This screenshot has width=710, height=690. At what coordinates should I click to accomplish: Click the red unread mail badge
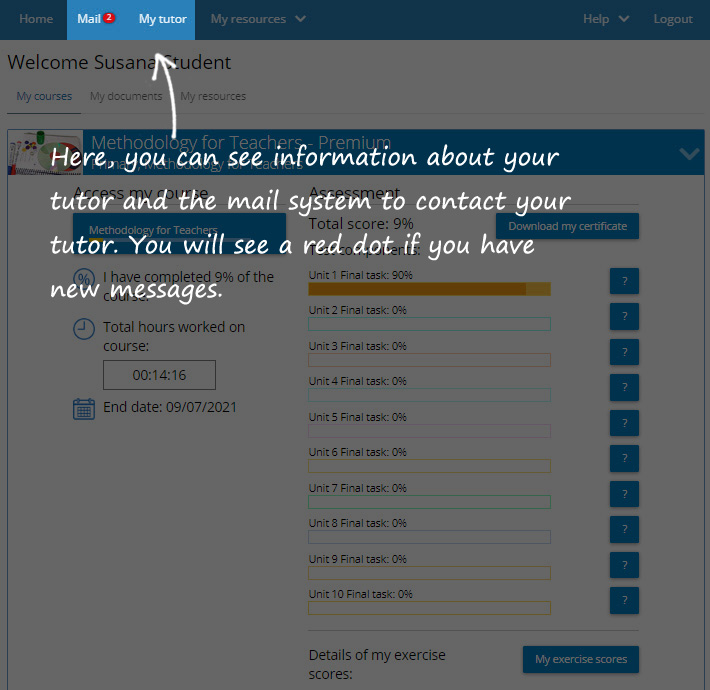pos(109,18)
